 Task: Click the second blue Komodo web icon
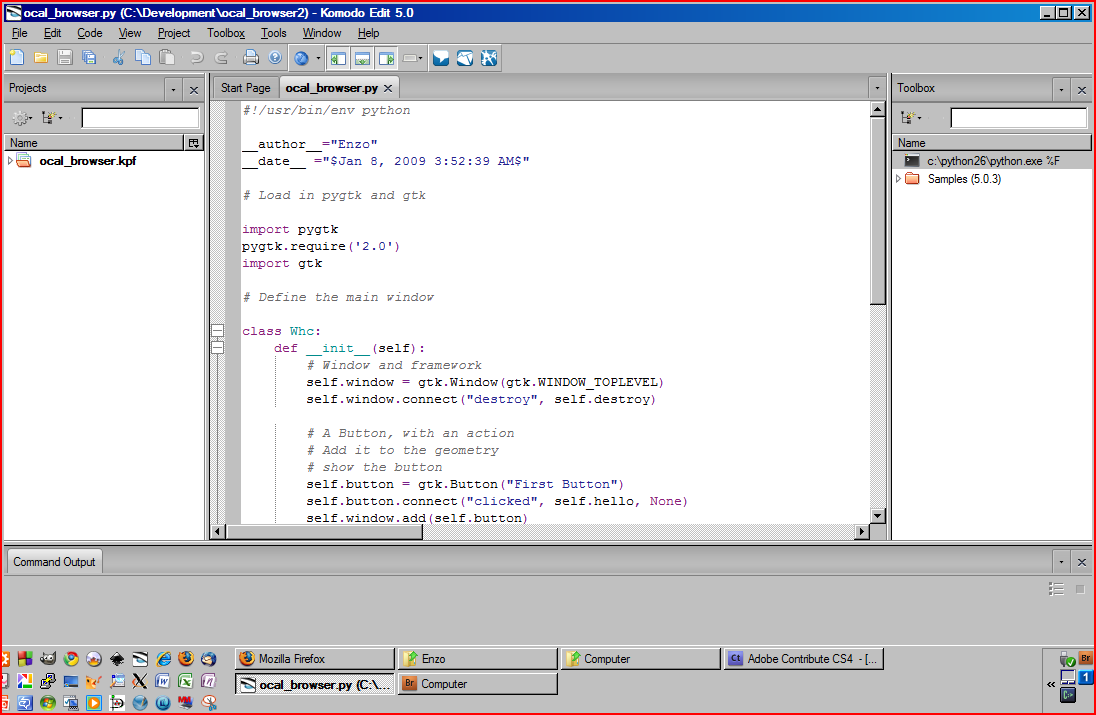coord(465,58)
